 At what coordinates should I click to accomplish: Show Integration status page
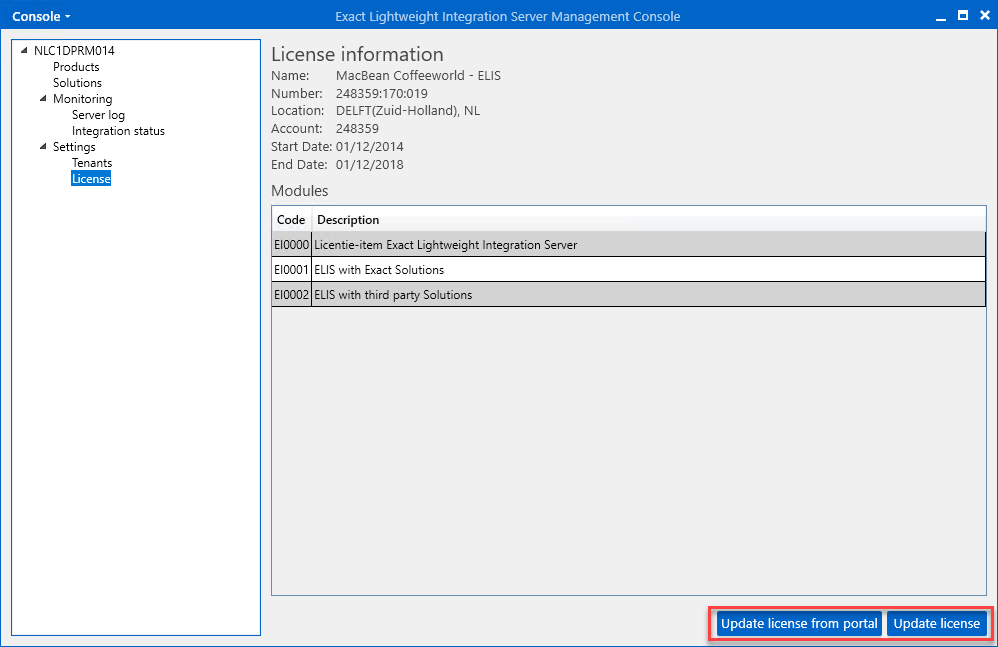point(118,131)
